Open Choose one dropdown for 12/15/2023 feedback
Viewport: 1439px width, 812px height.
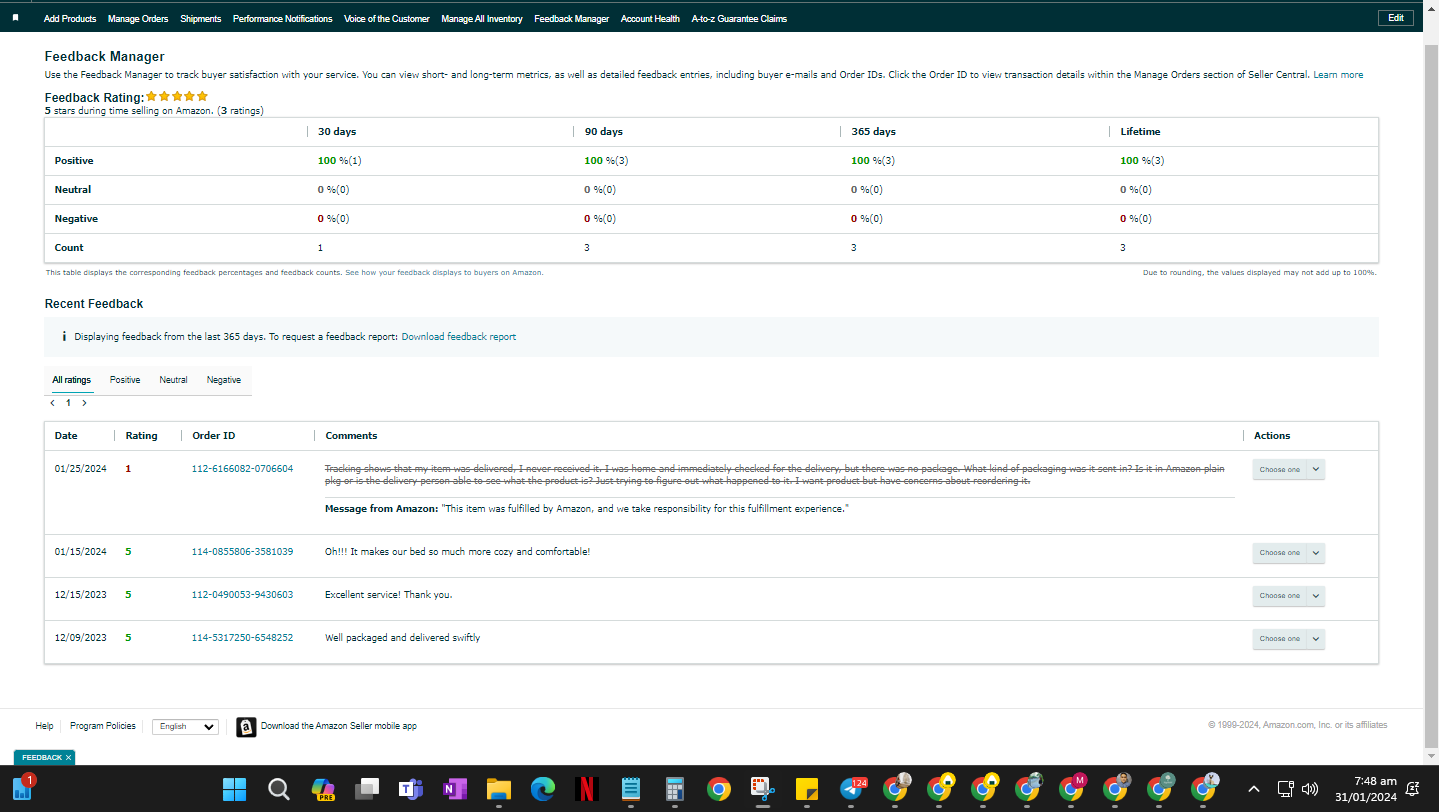[x=1288, y=596]
